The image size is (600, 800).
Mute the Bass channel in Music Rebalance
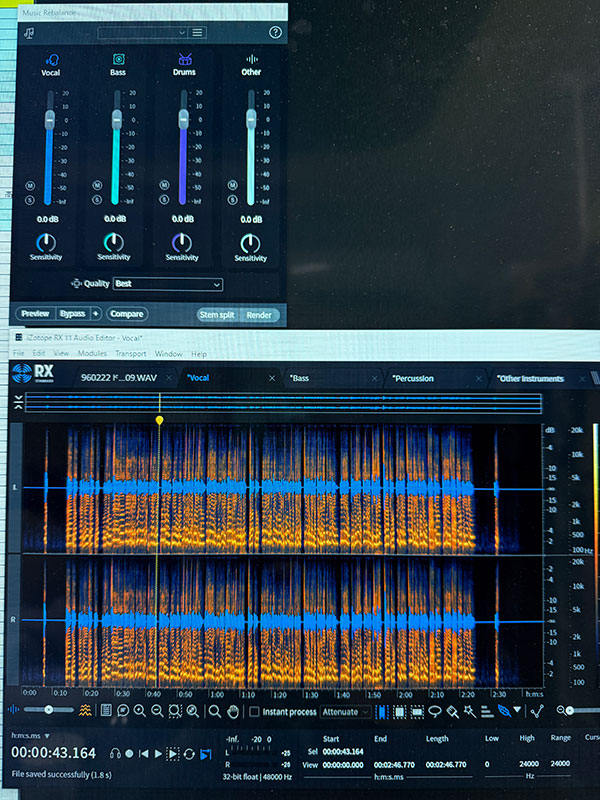point(97,185)
